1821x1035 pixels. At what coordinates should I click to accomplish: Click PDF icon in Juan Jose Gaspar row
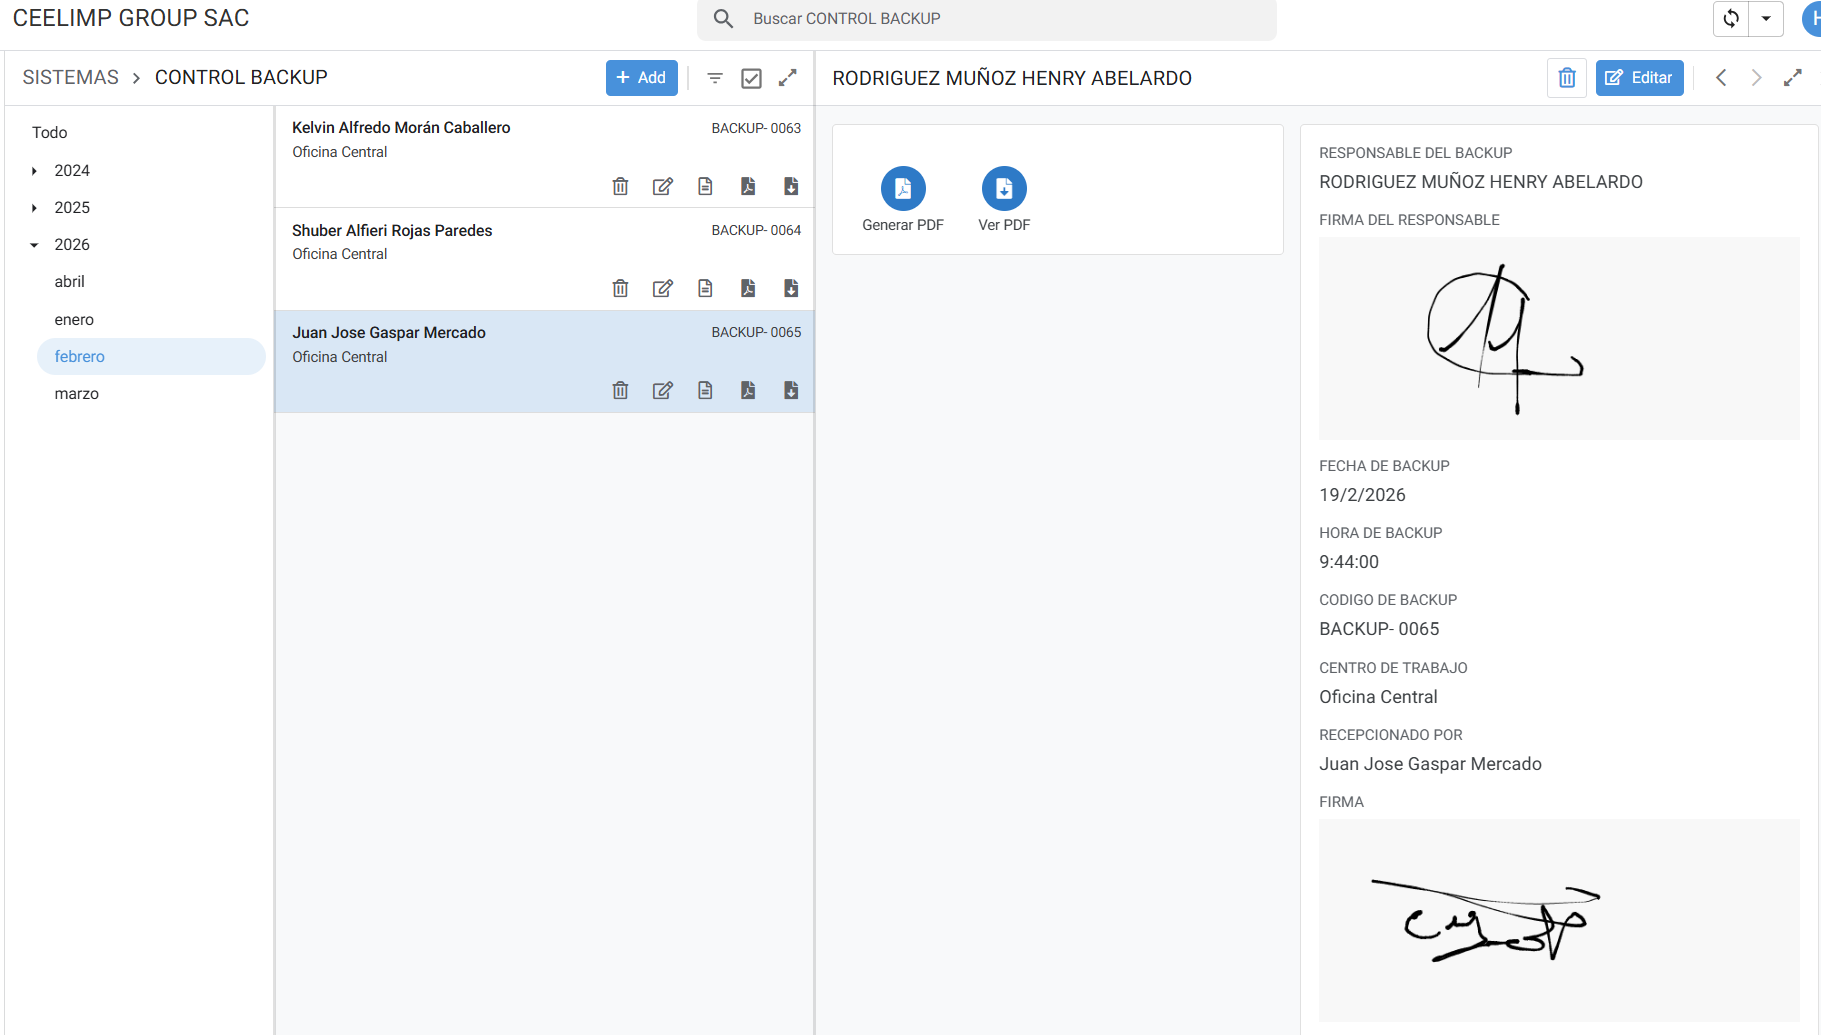click(748, 390)
